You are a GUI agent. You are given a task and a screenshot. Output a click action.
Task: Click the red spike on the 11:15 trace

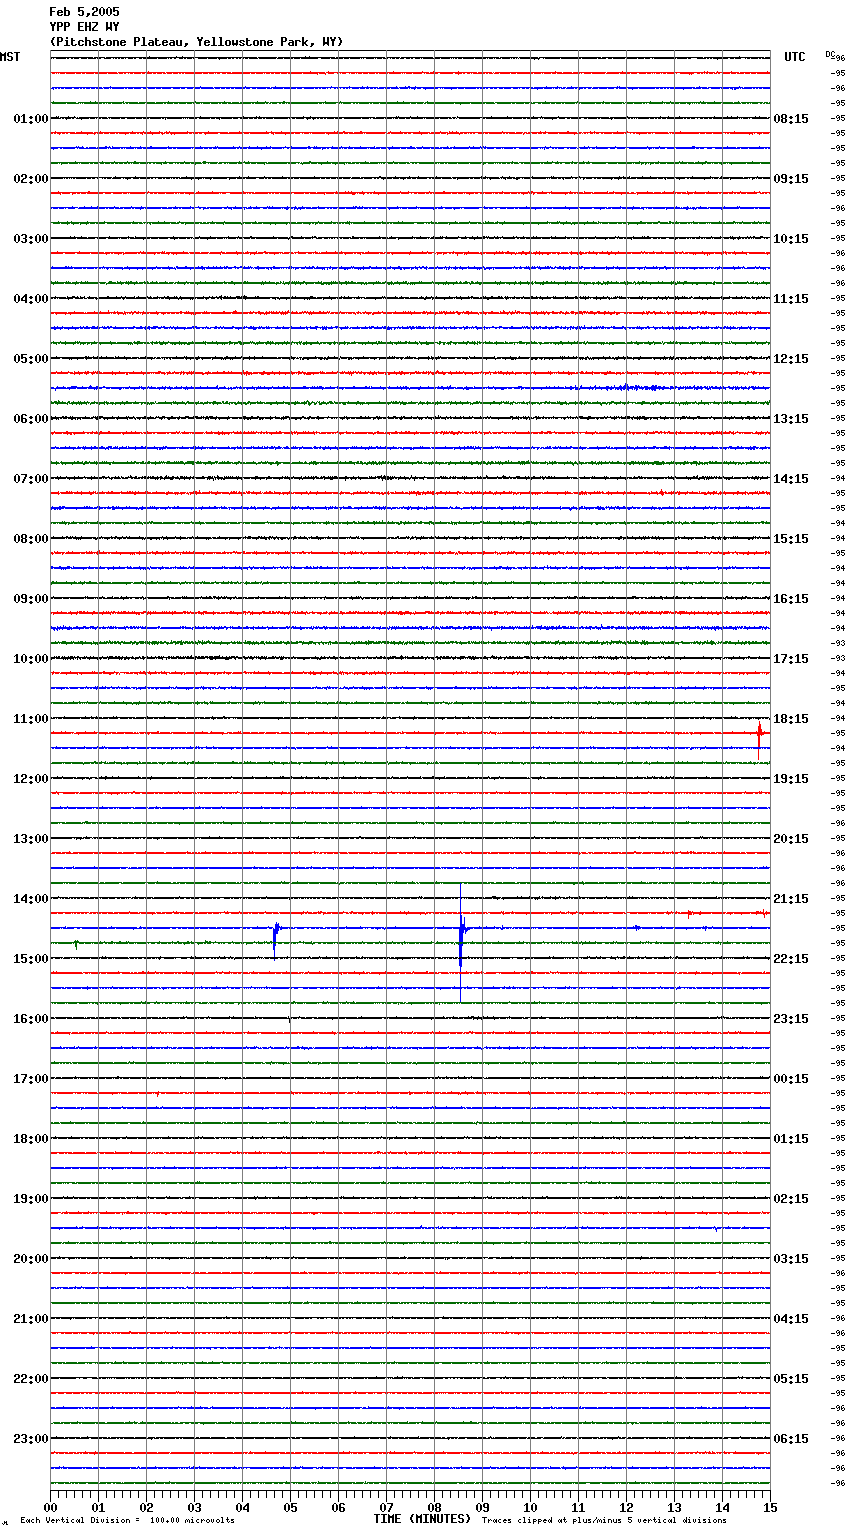coord(759,738)
